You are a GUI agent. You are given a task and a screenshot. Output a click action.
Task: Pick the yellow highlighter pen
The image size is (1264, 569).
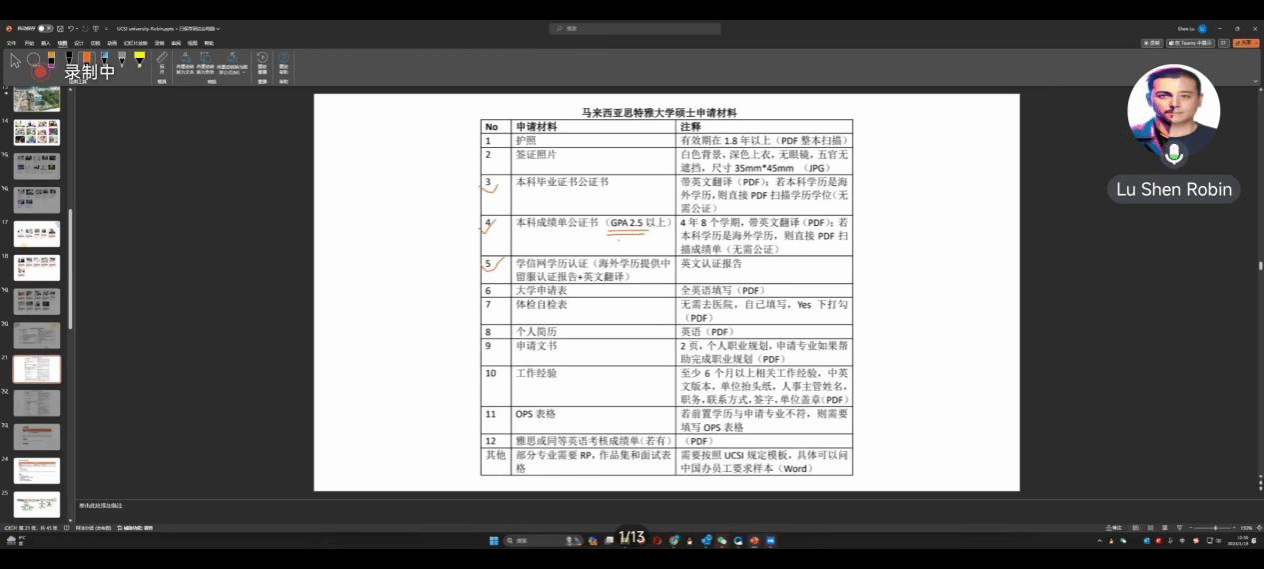tap(139, 61)
